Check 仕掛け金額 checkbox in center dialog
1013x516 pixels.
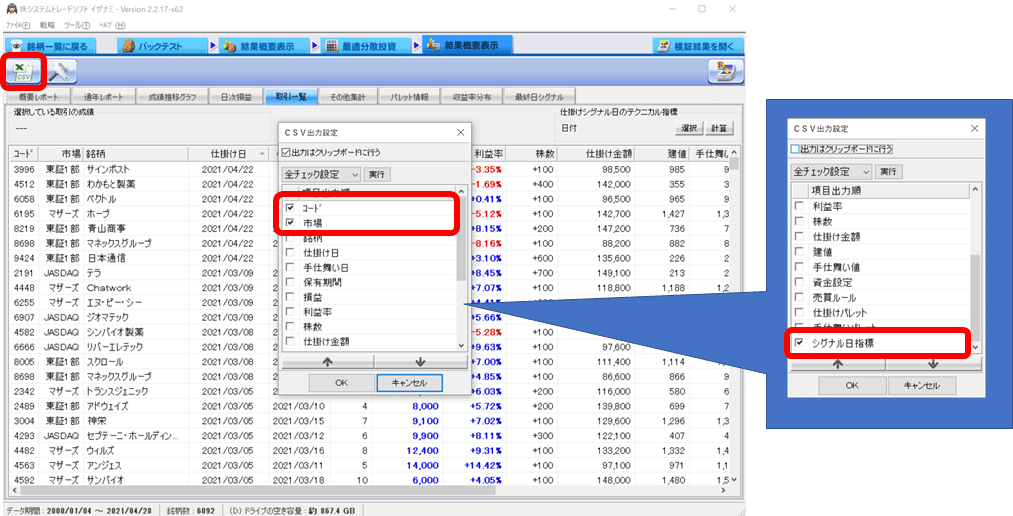290,342
